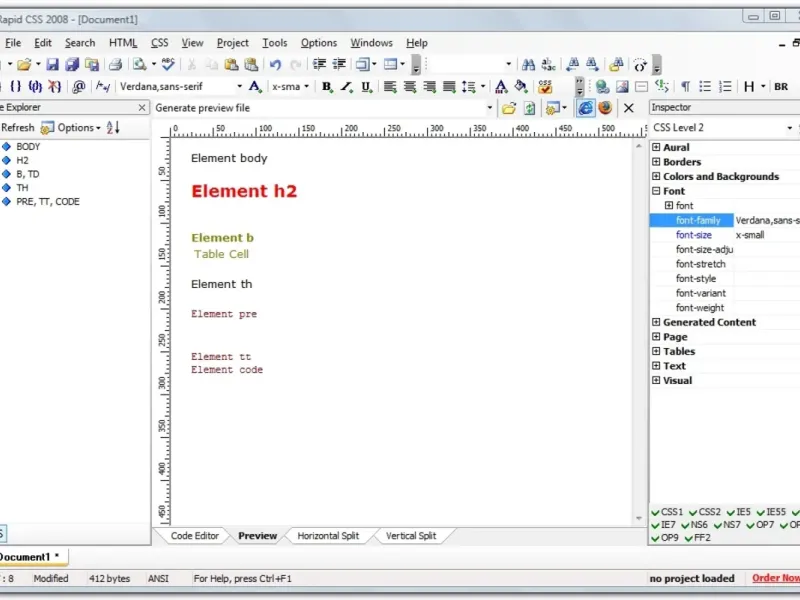
Task: Insert a CSS comment with the /* */ icon
Action: pos(103,86)
